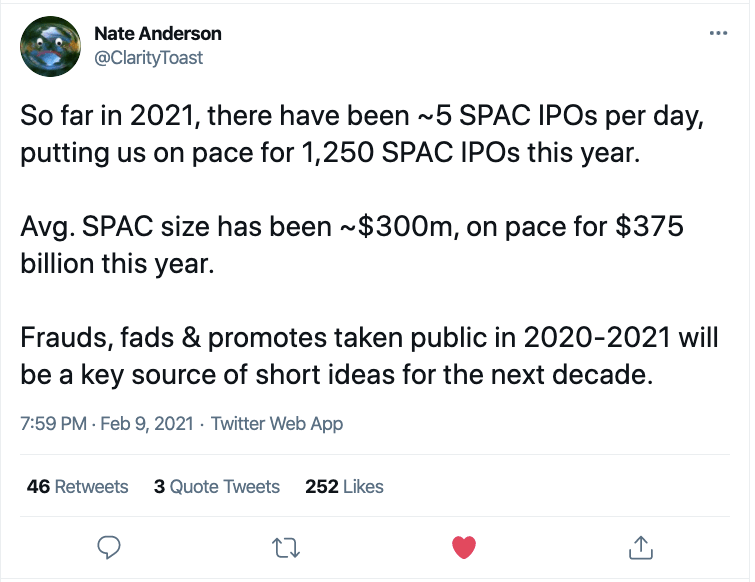View the 3 Quote Tweets list
Screen dimensions: 755x582
coord(217,487)
